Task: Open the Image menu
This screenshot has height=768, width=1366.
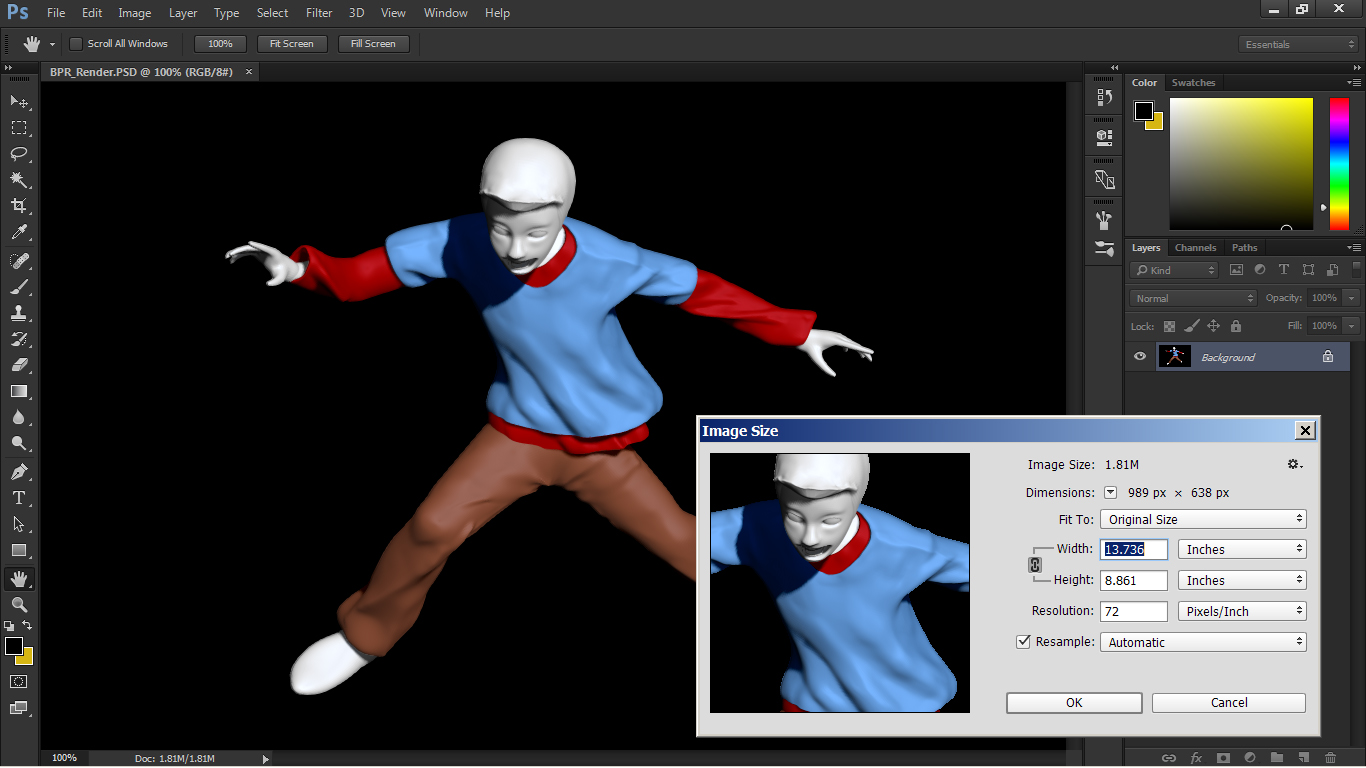Action: pos(134,12)
